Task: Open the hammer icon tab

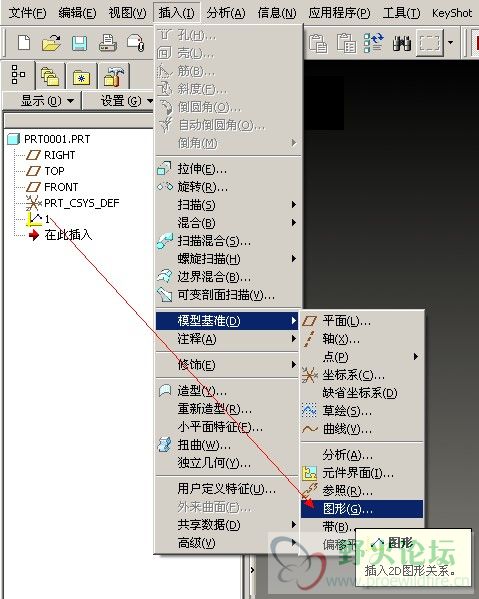Action: [x=113, y=76]
